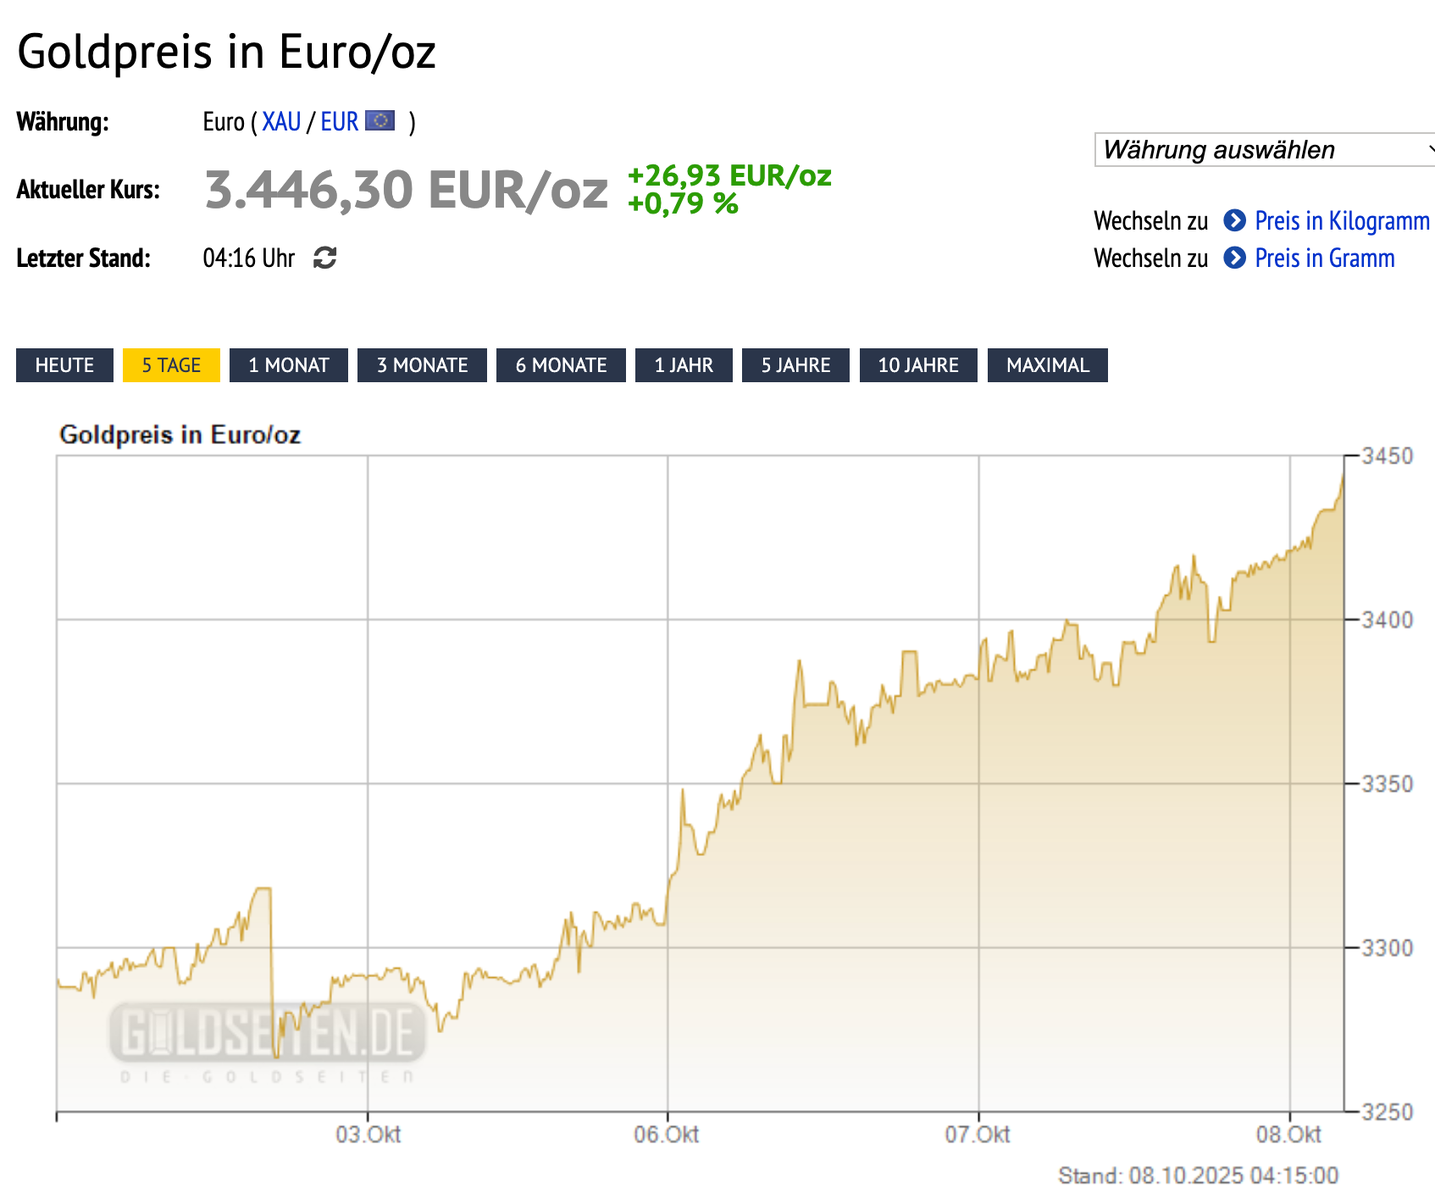Image resolution: width=1435 pixels, height=1200 pixels.
Task: Click arrow icon before Preis in Kilogramm
Action: [x=1235, y=220]
